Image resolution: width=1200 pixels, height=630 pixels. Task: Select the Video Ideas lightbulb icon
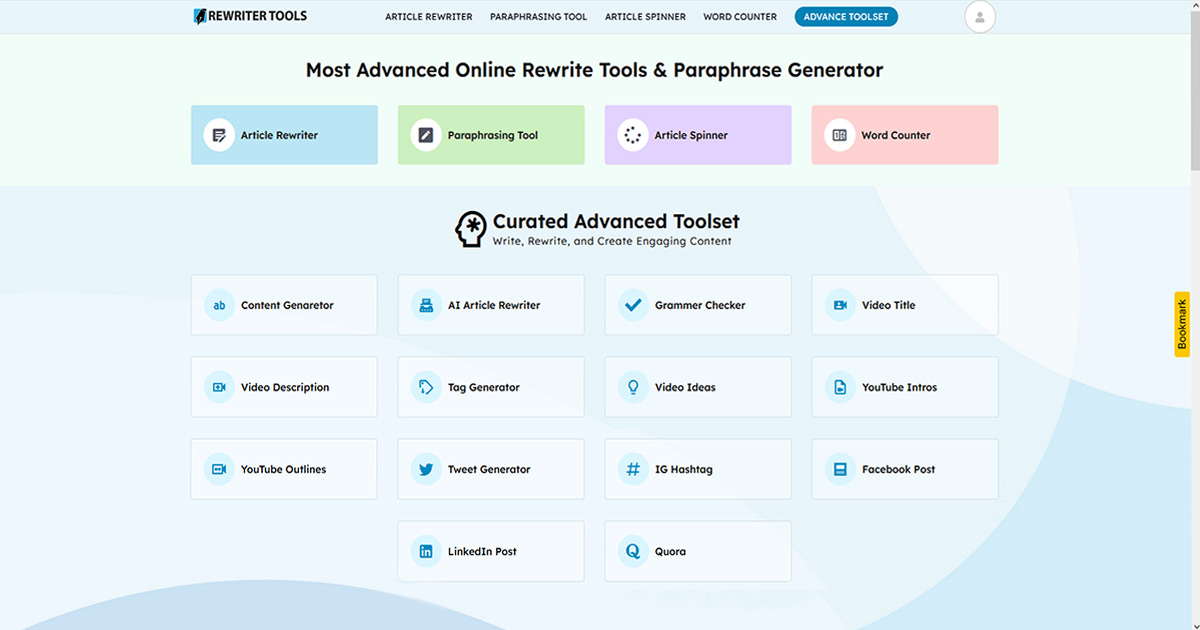coord(632,387)
